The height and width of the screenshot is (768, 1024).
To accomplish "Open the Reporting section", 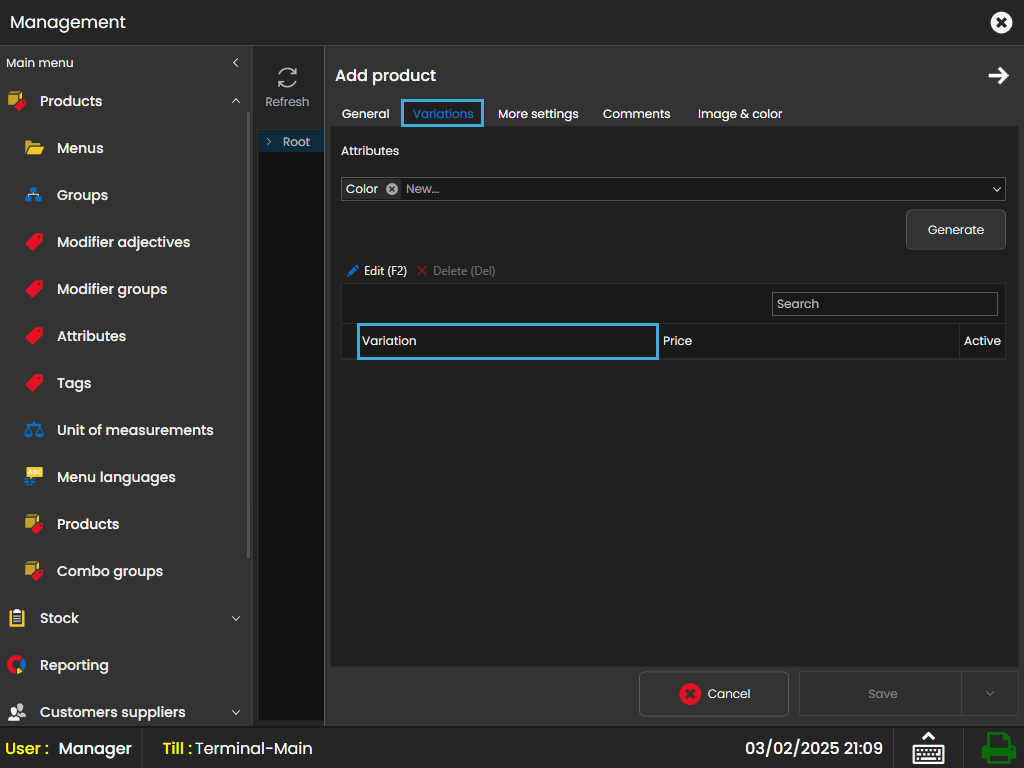I will point(74,665).
